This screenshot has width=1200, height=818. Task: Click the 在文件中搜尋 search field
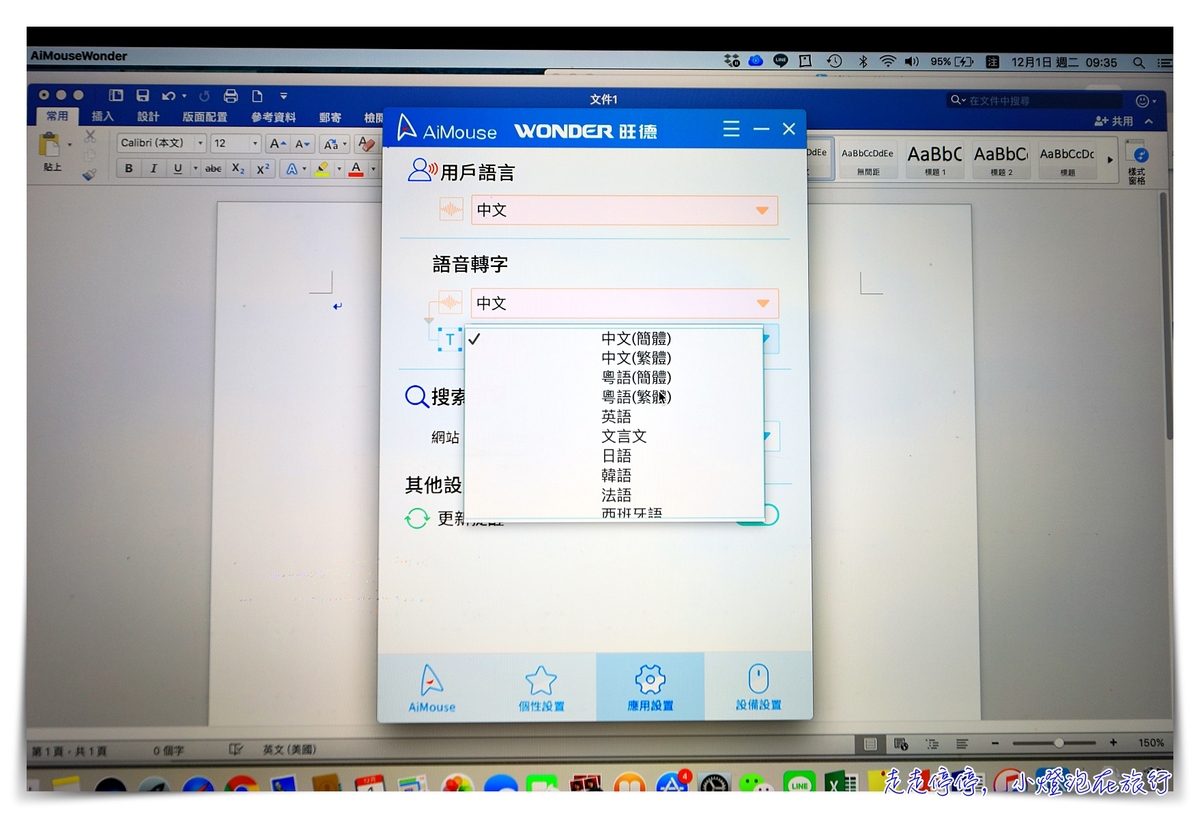(1034, 100)
